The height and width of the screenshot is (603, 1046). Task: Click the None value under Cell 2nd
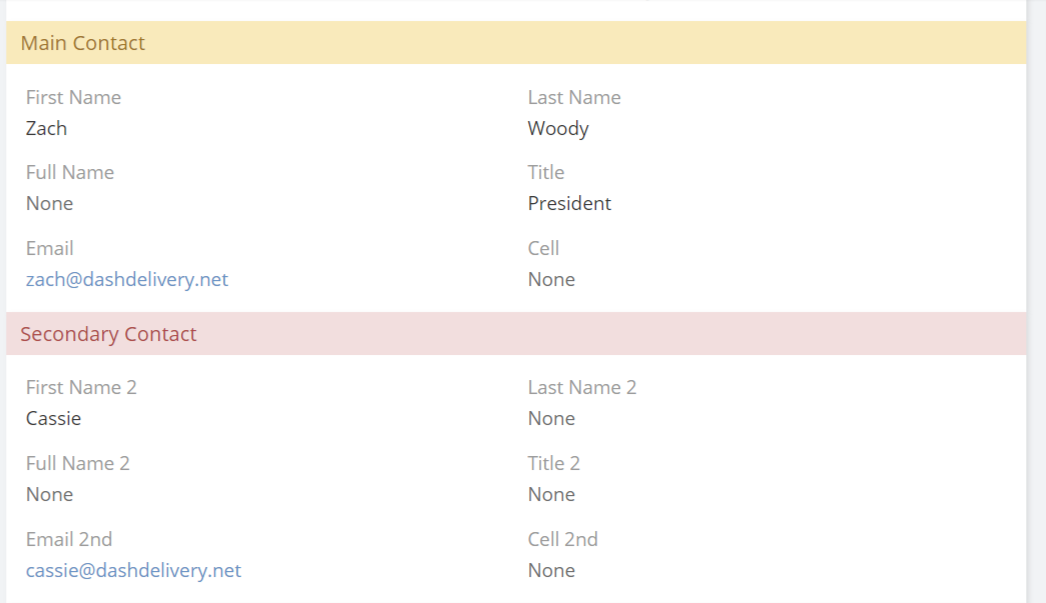(x=551, y=571)
